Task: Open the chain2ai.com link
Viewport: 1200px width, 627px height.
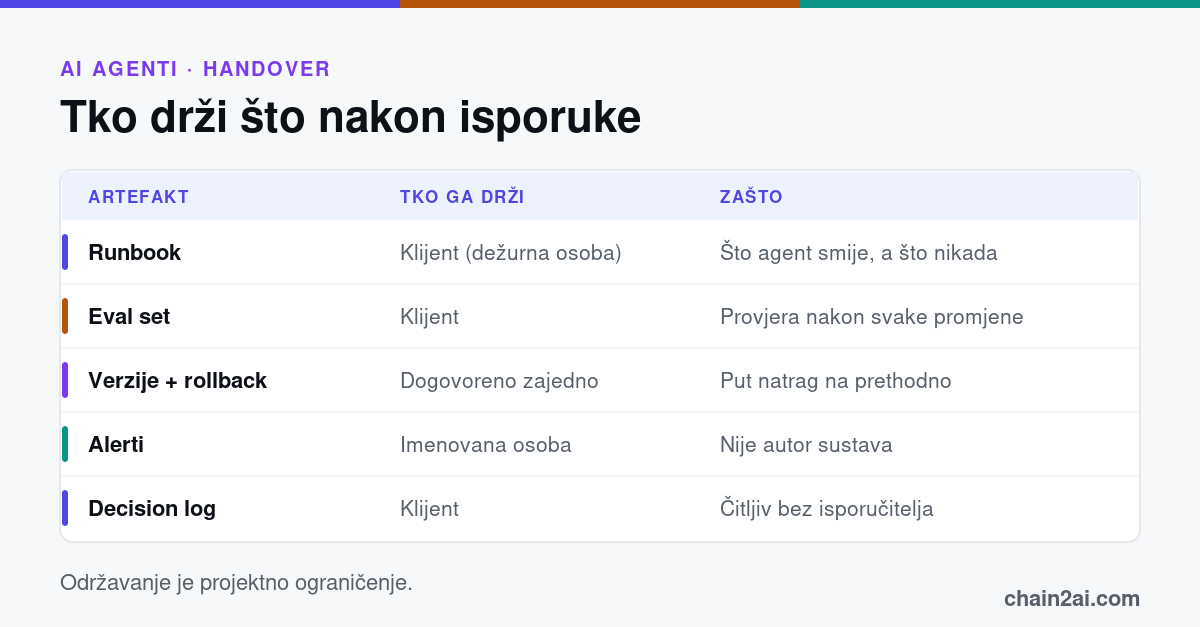Action: click(x=1072, y=599)
